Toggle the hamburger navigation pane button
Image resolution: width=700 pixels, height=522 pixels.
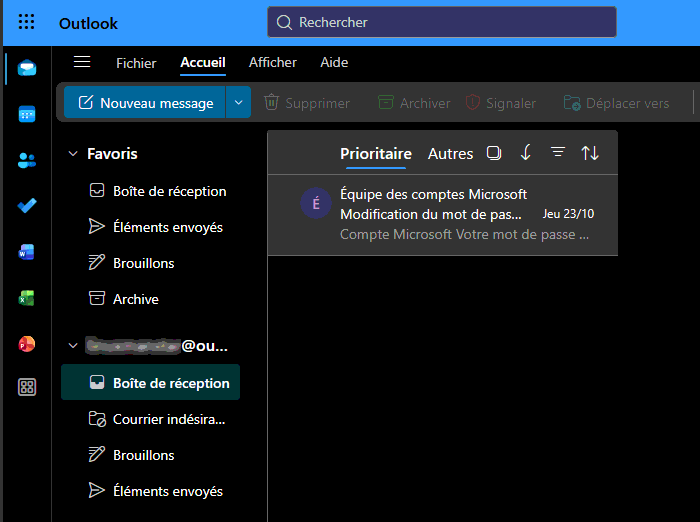(82, 62)
